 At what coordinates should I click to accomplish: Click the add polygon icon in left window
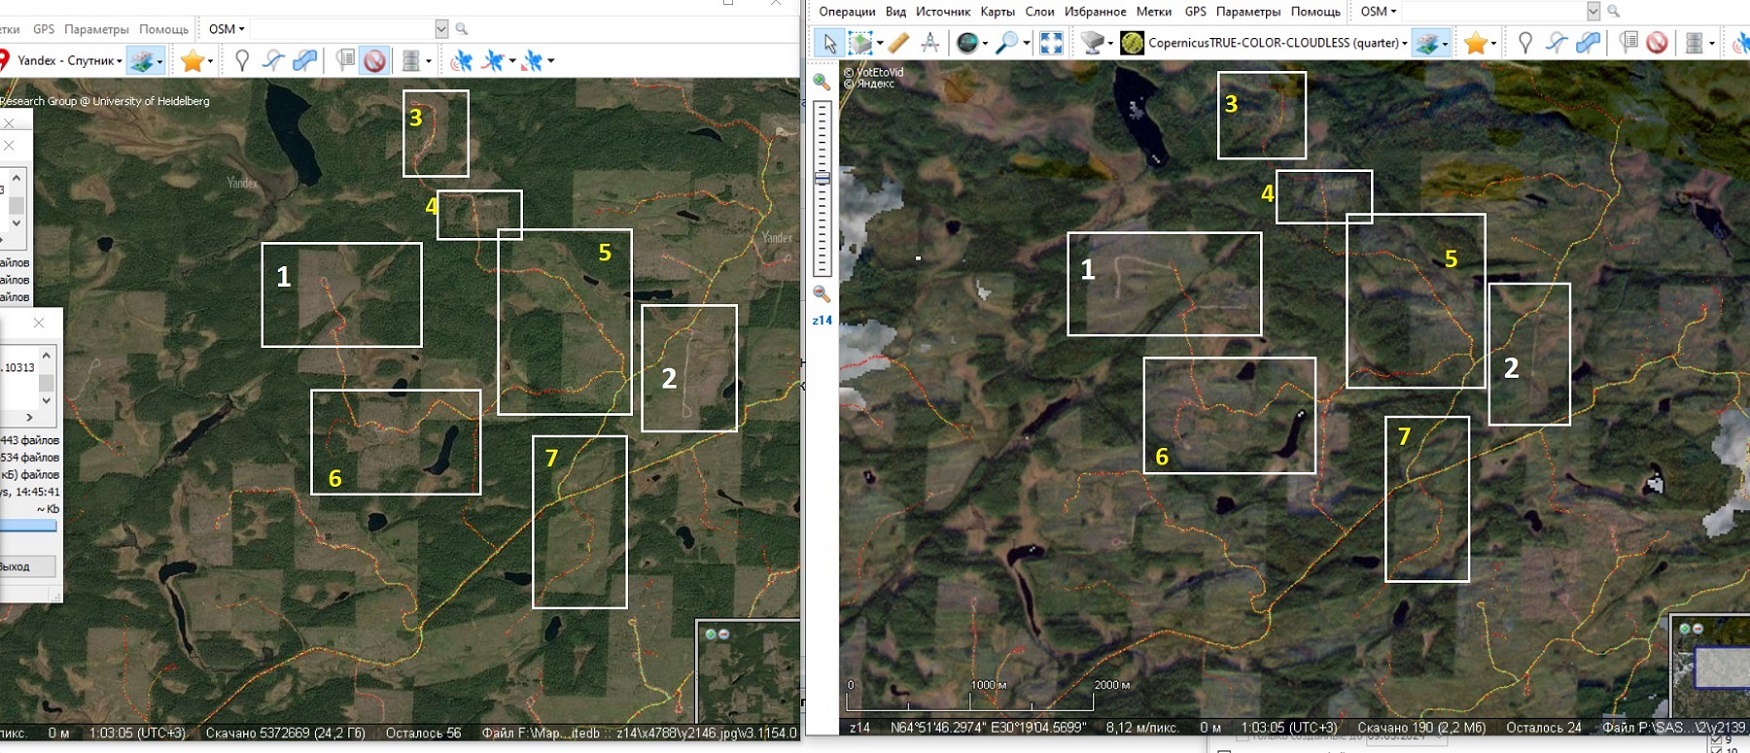305,61
